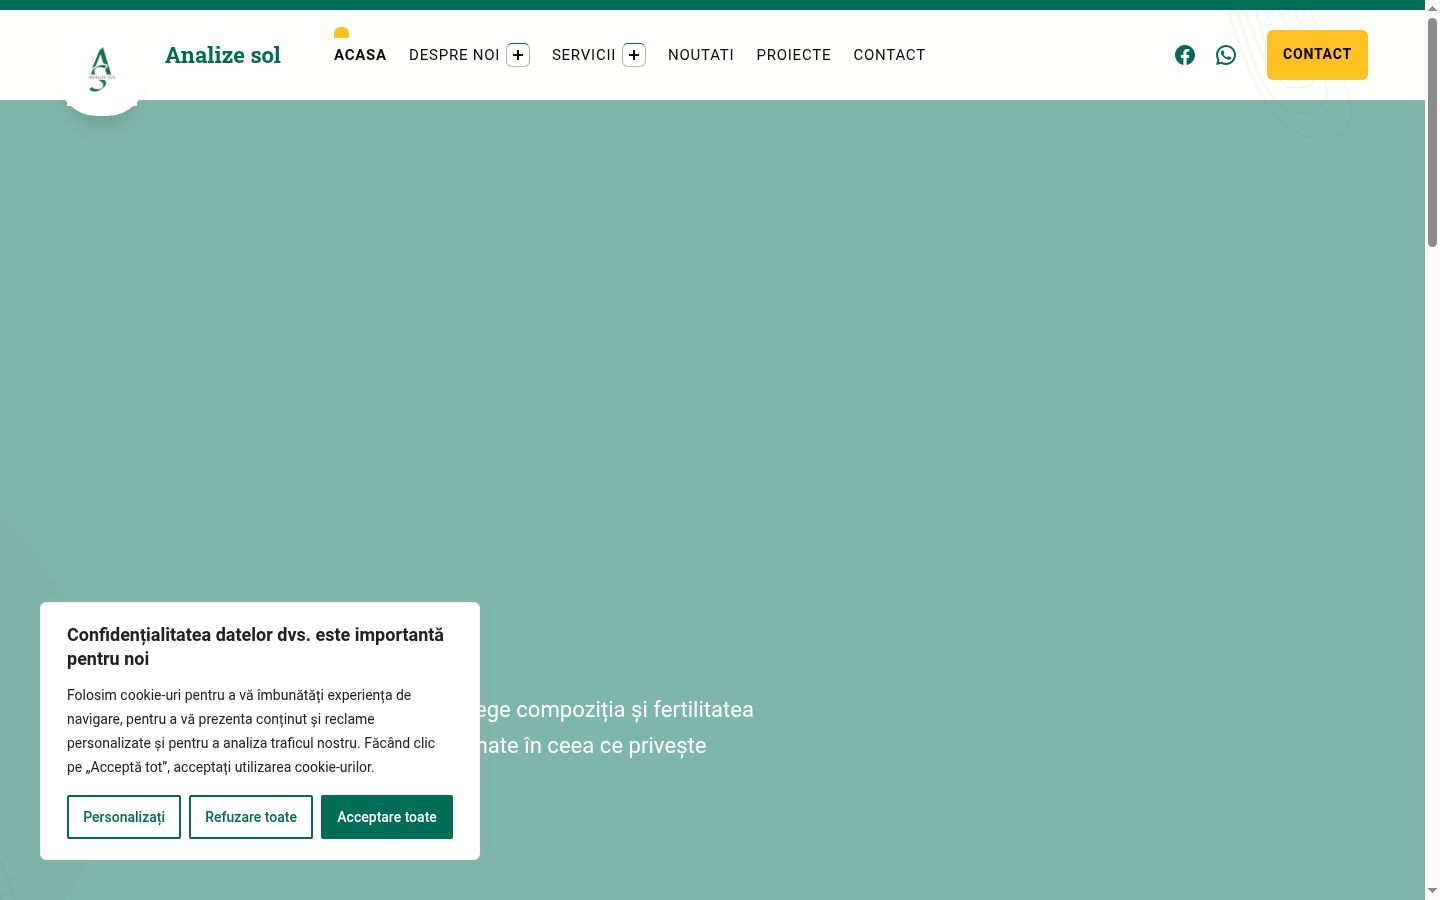Click the page vertical scrollbar thumb
This screenshot has height=900, width=1440.
(x=1432, y=130)
